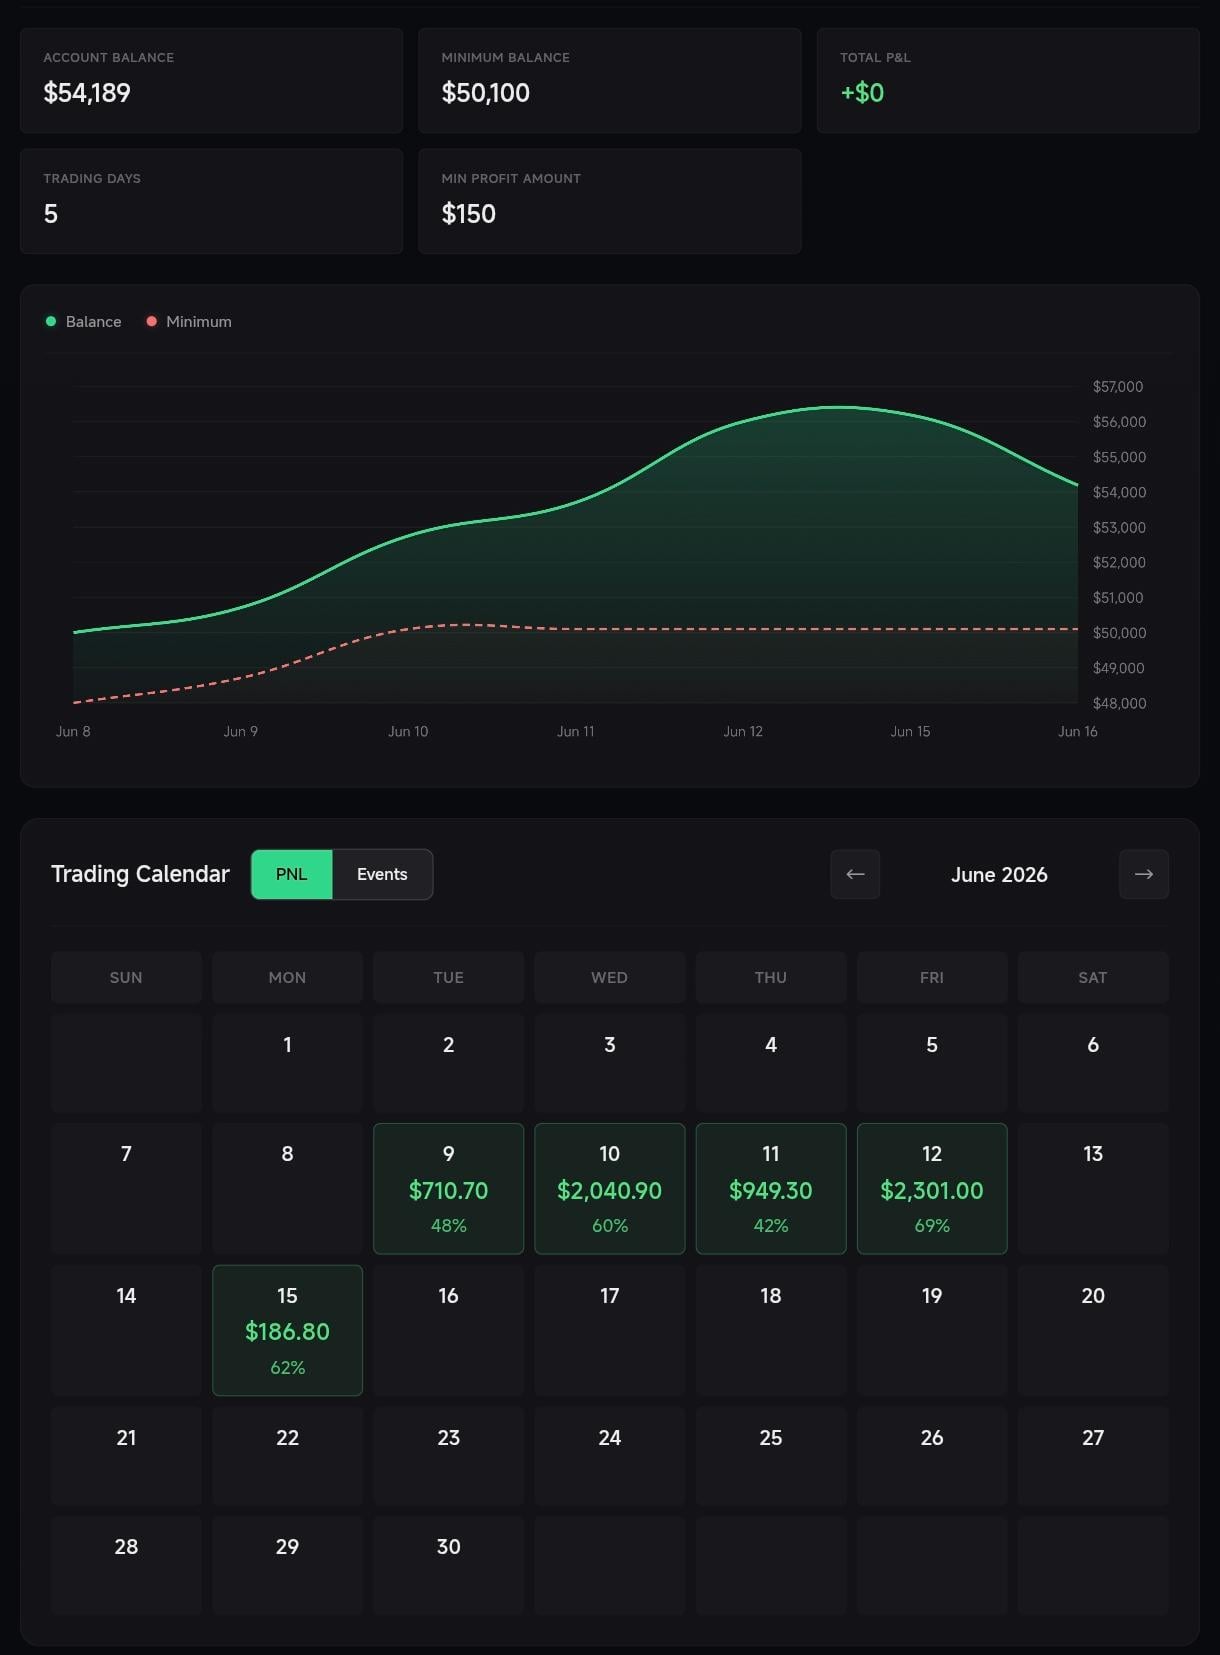
Task: Click the Min Profit Amount card
Action: (609, 201)
